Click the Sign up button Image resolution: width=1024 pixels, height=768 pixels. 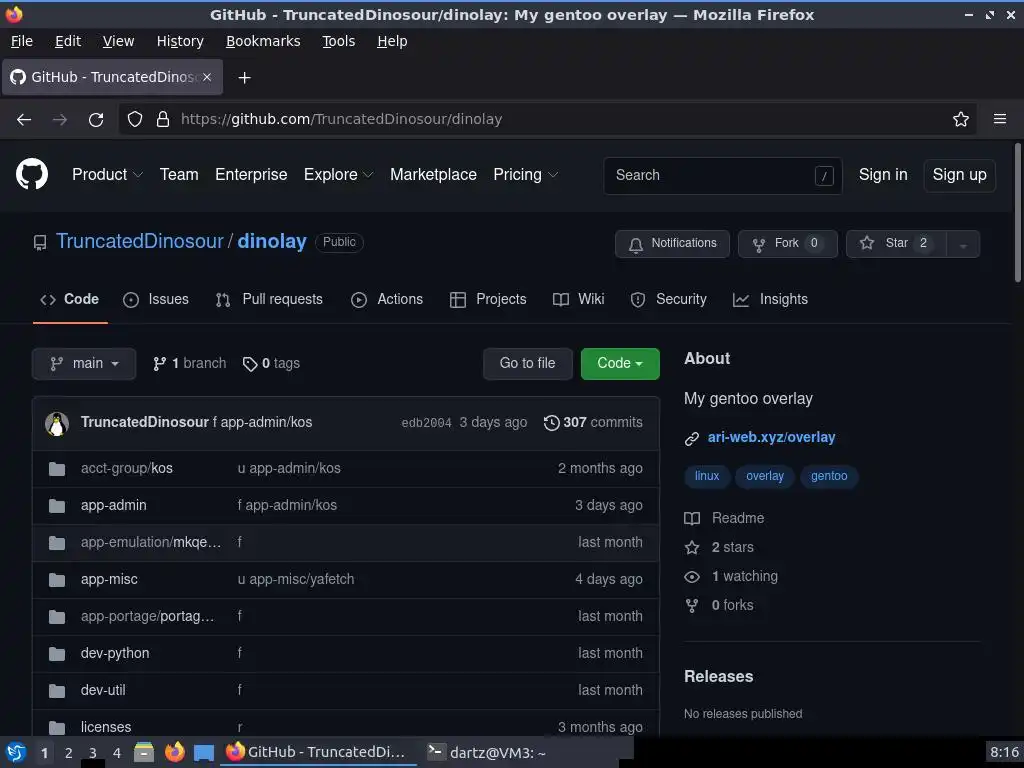click(959, 175)
